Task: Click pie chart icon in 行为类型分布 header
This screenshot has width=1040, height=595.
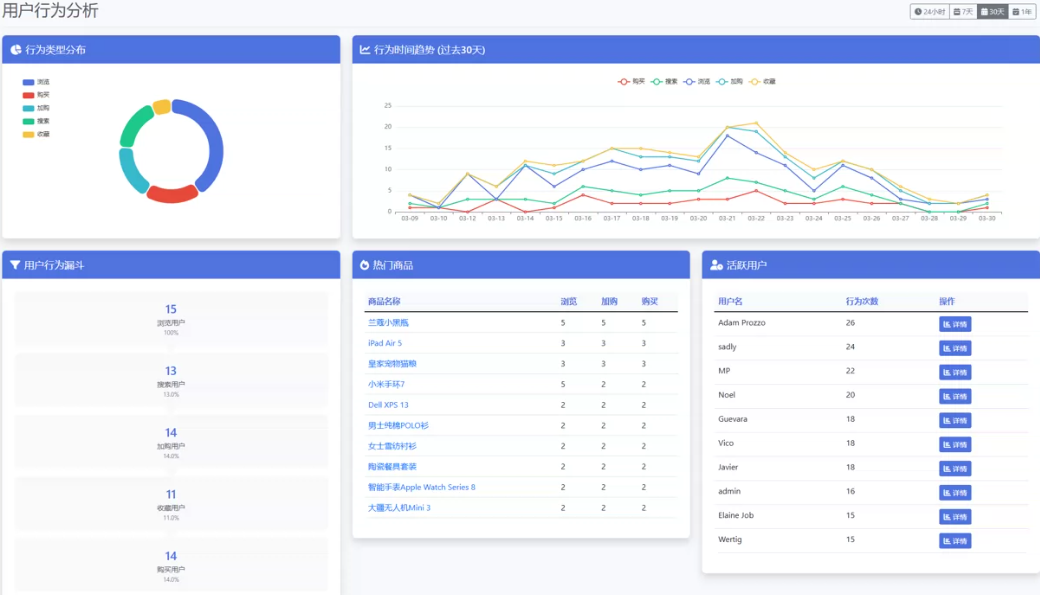Action: (x=15, y=50)
